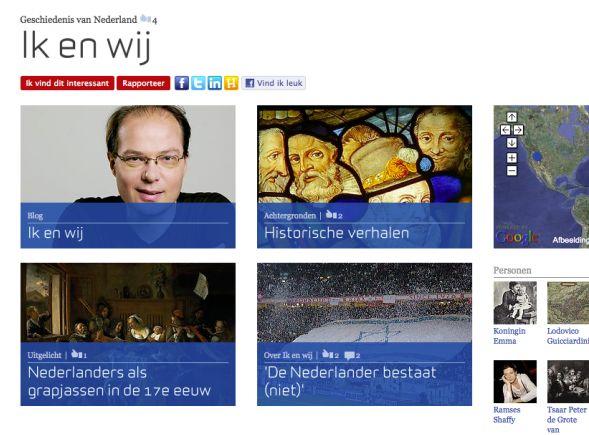Image resolution: width=589 pixels, height=435 pixels.
Task: Zoom out on map with minus
Action: [x=512, y=171]
